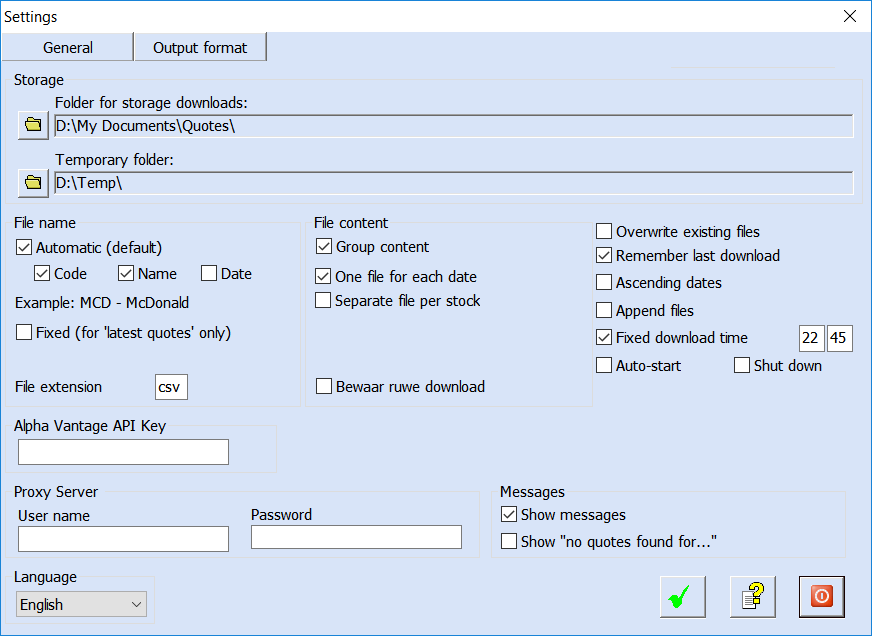Enable Overwrite existing files checkbox
The height and width of the screenshot is (636, 872).
pos(604,232)
